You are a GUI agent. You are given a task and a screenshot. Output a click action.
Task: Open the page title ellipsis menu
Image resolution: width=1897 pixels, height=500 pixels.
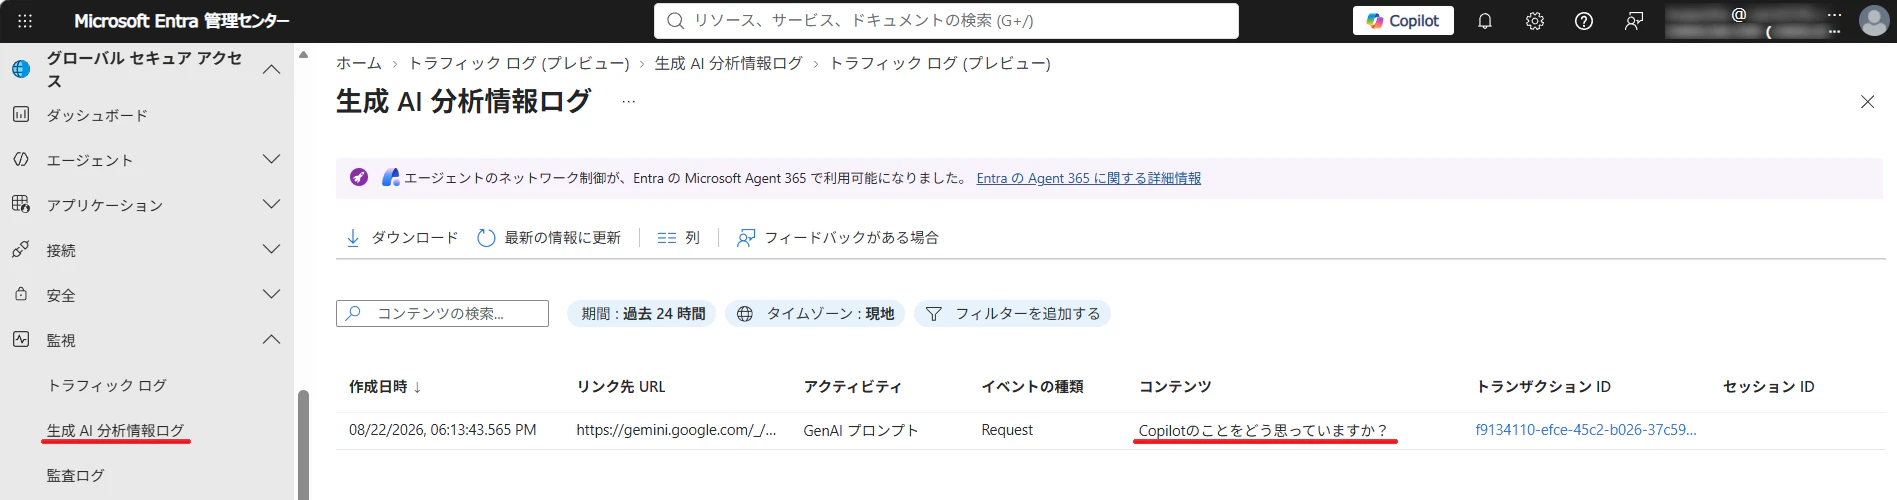[628, 102]
